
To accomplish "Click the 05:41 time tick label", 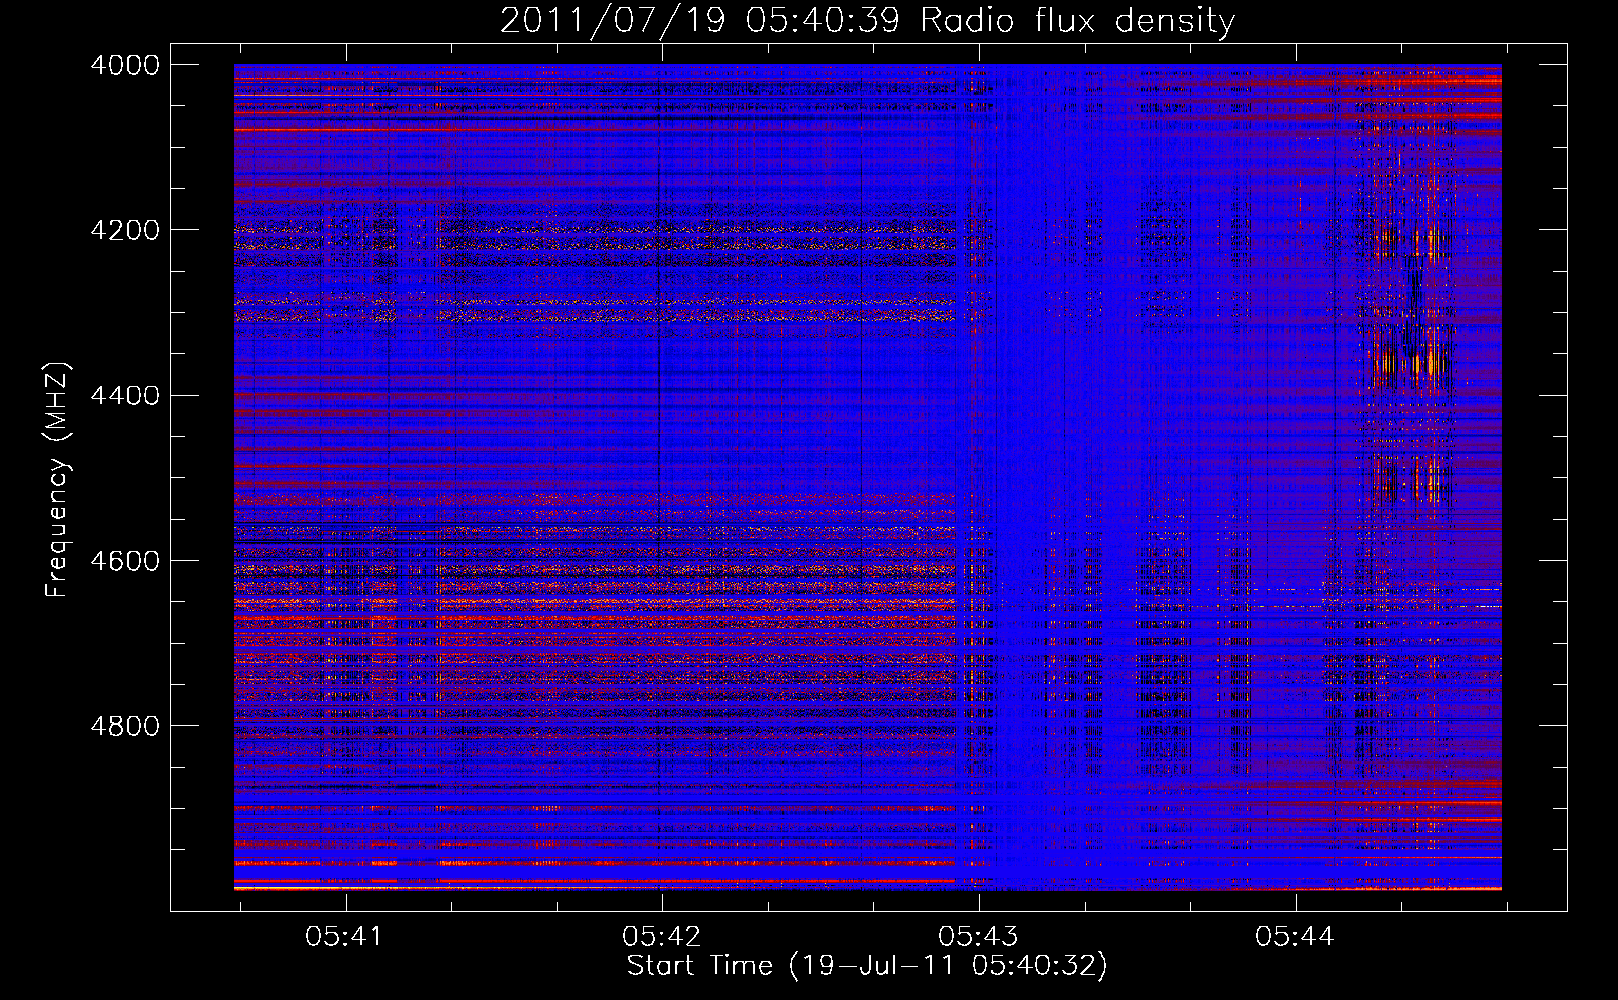I will (x=344, y=937).
